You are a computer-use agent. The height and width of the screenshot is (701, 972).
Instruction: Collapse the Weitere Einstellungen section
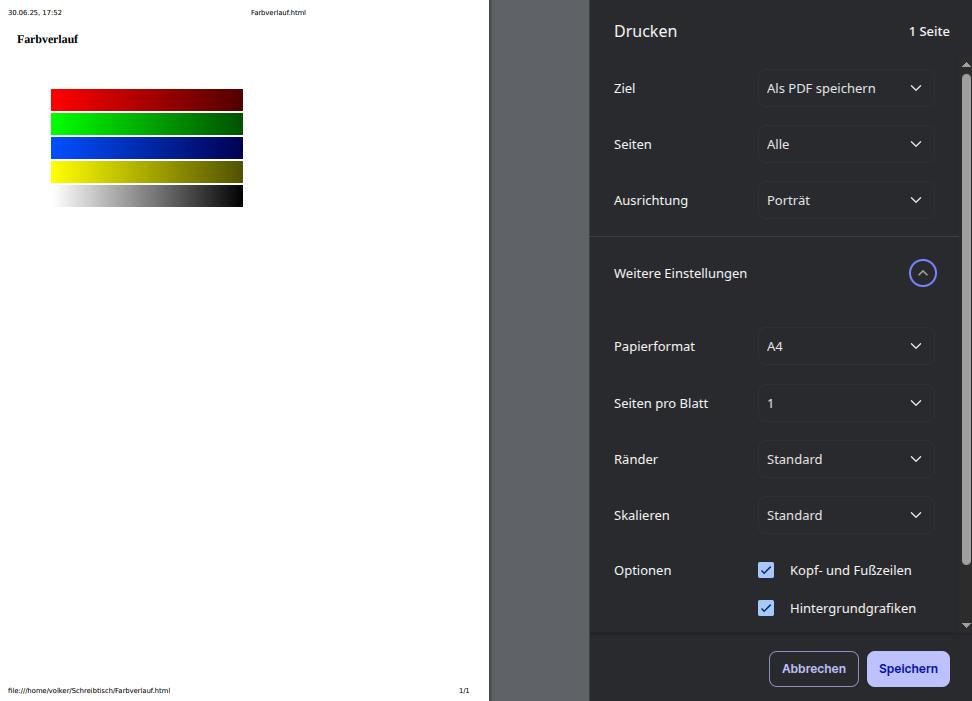point(922,273)
